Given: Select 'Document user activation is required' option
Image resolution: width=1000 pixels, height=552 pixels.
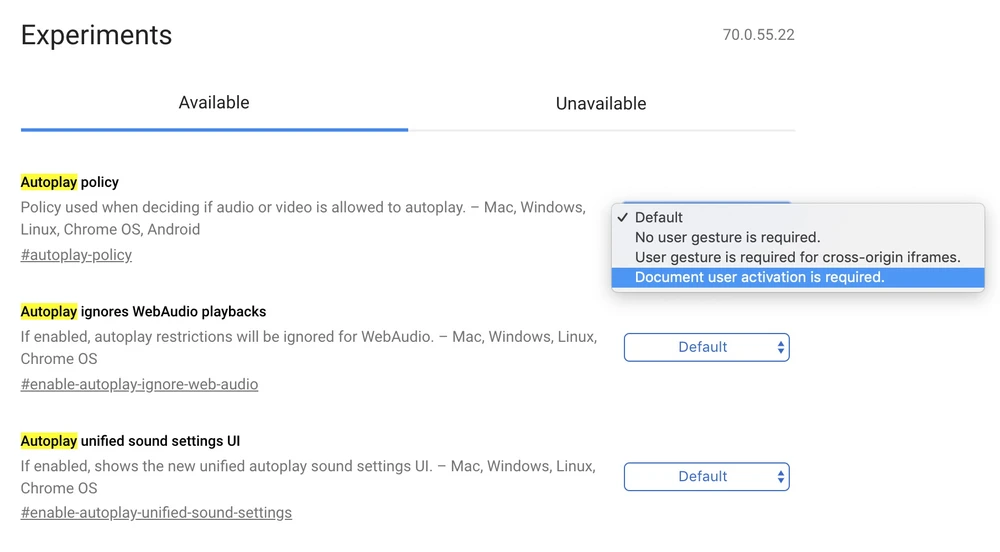Looking at the screenshot, I should (x=759, y=277).
